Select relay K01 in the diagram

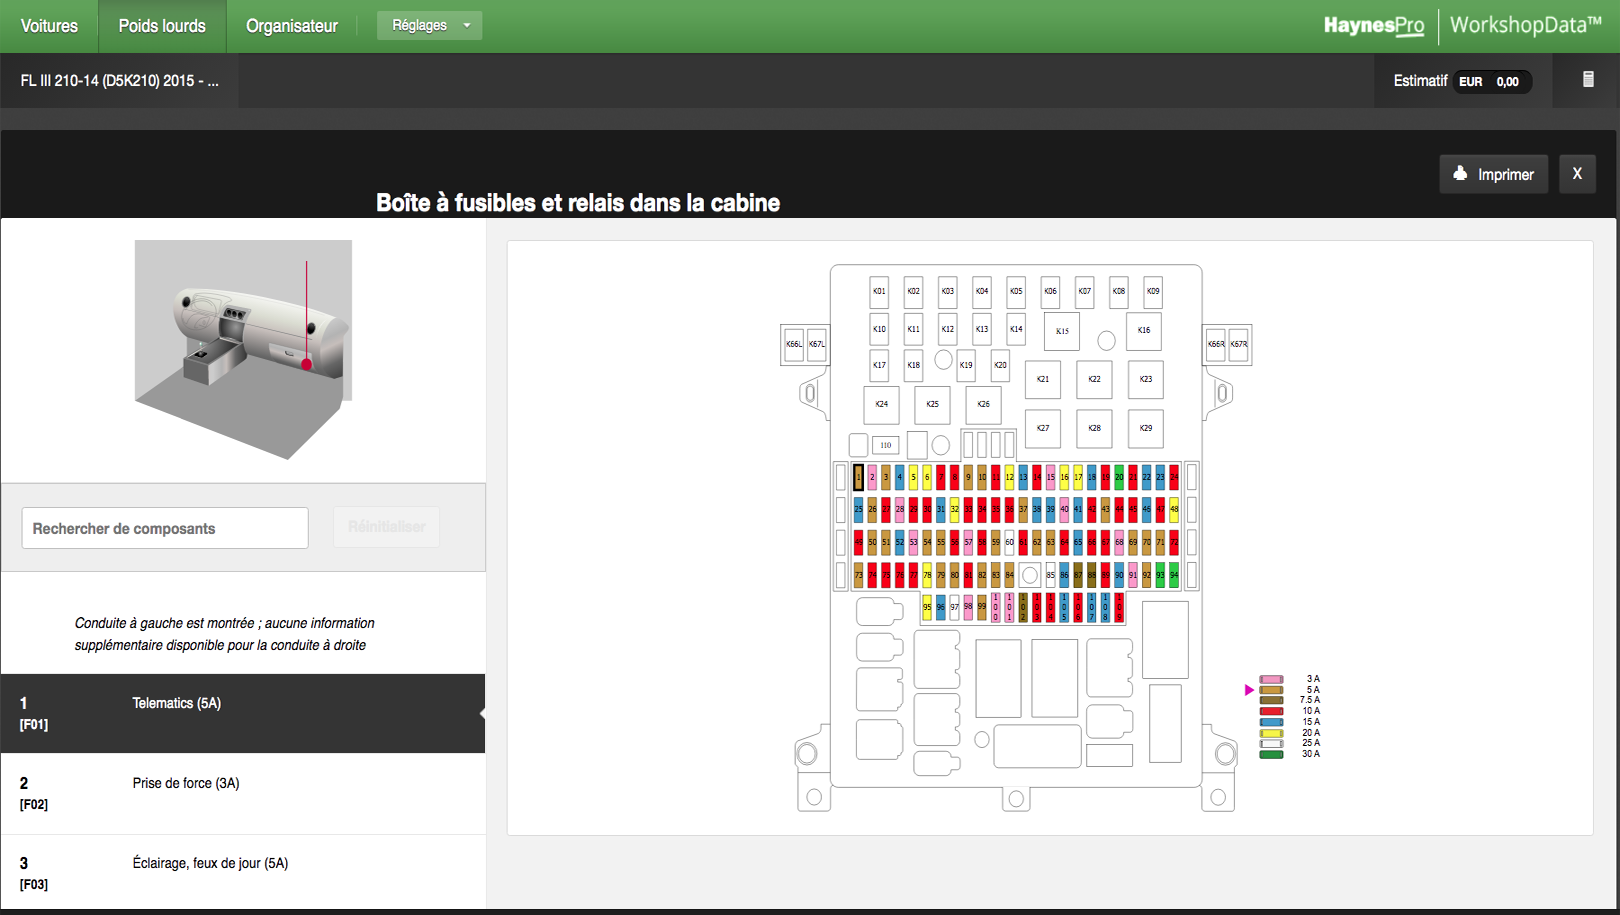pyautogui.click(x=879, y=291)
